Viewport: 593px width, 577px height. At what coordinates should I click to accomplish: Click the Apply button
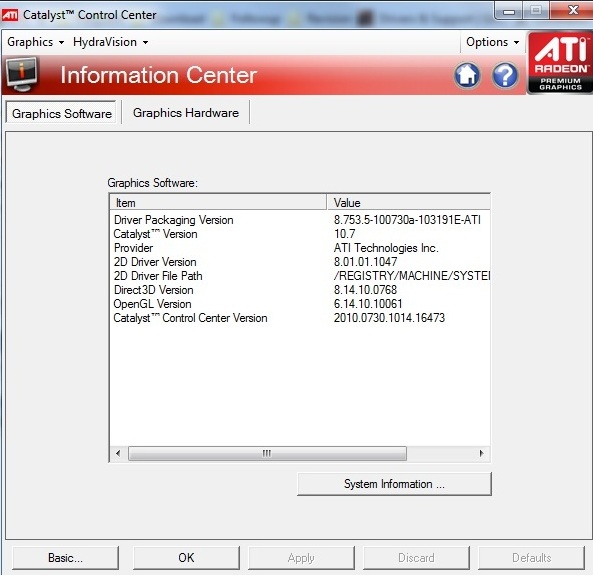pos(301,558)
